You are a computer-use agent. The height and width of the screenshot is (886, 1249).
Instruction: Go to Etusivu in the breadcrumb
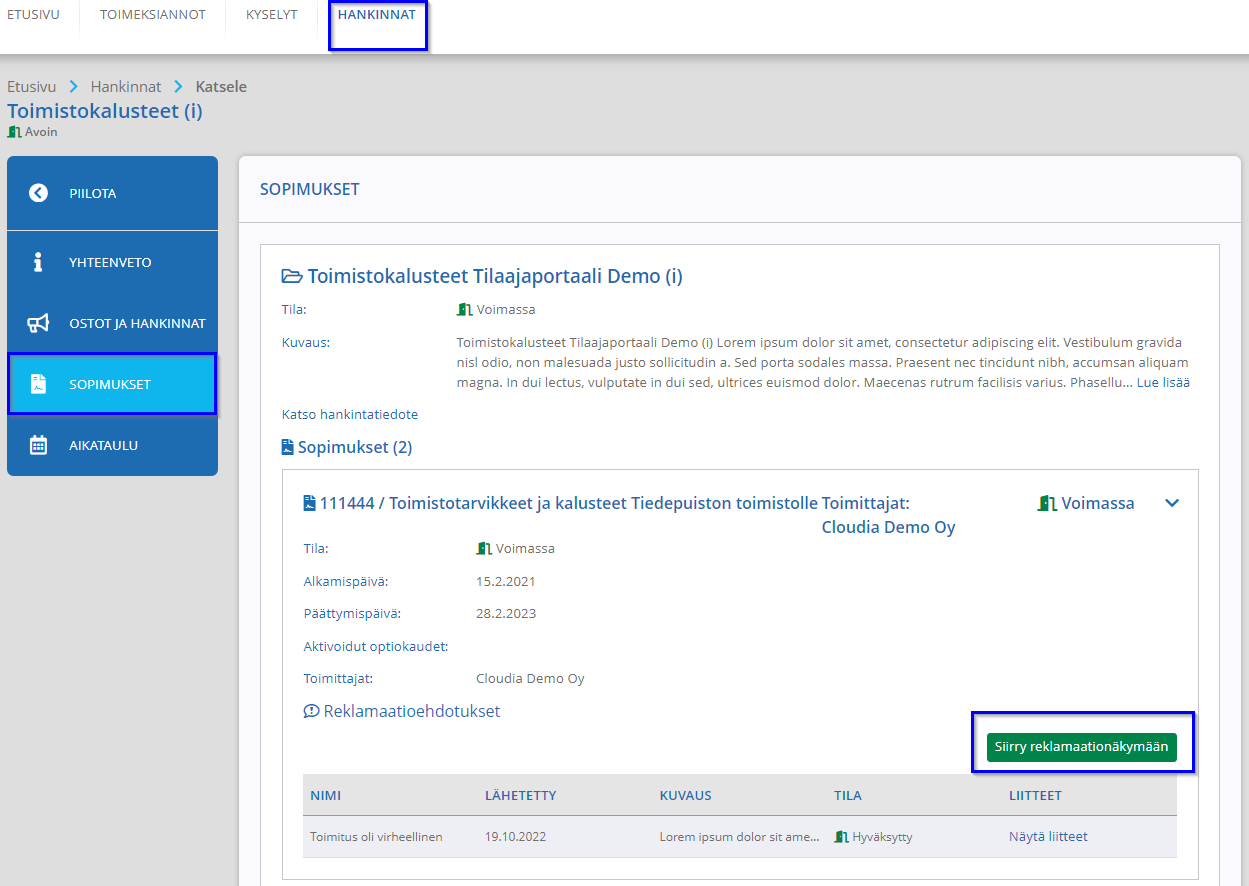pos(31,87)
